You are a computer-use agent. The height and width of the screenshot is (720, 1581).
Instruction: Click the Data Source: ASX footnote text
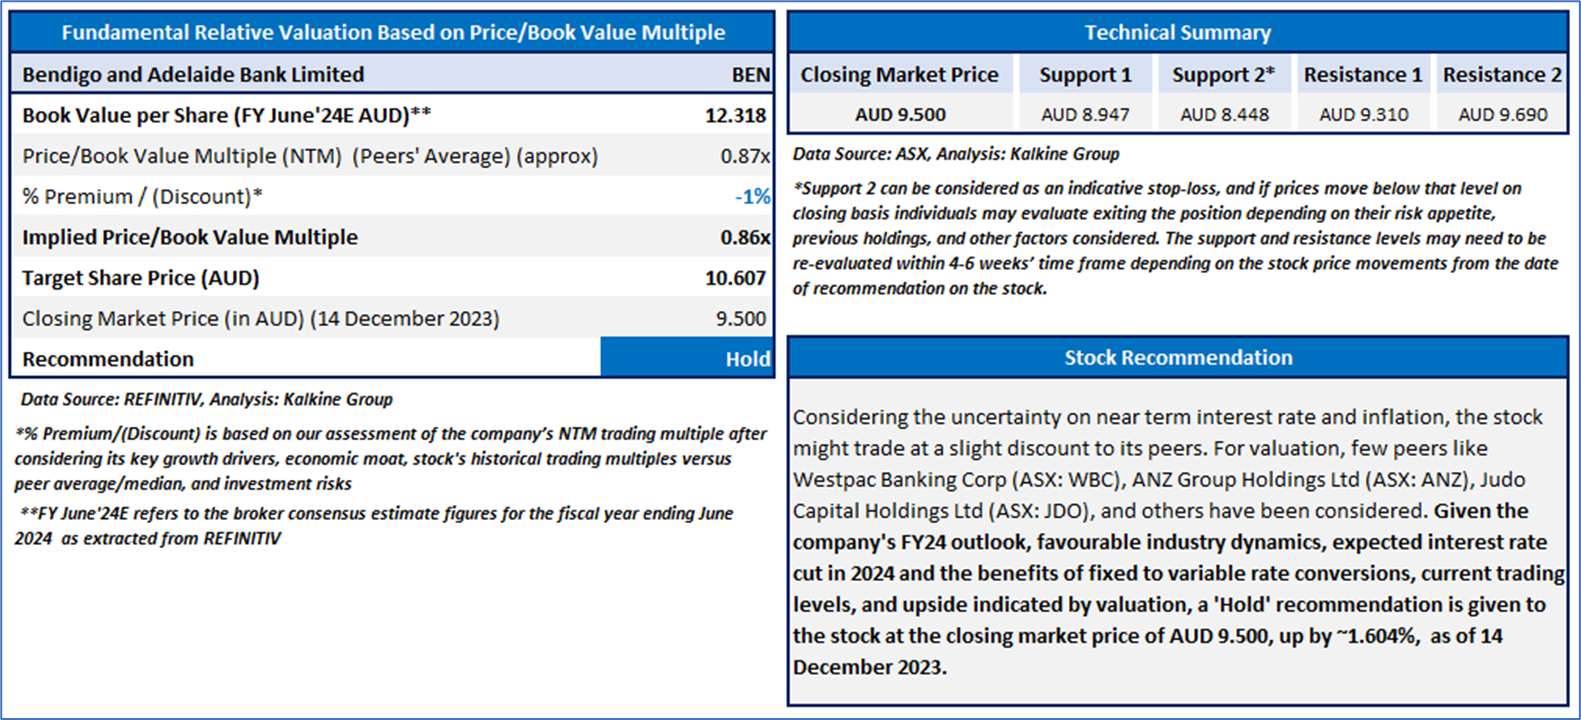[955, 154]
